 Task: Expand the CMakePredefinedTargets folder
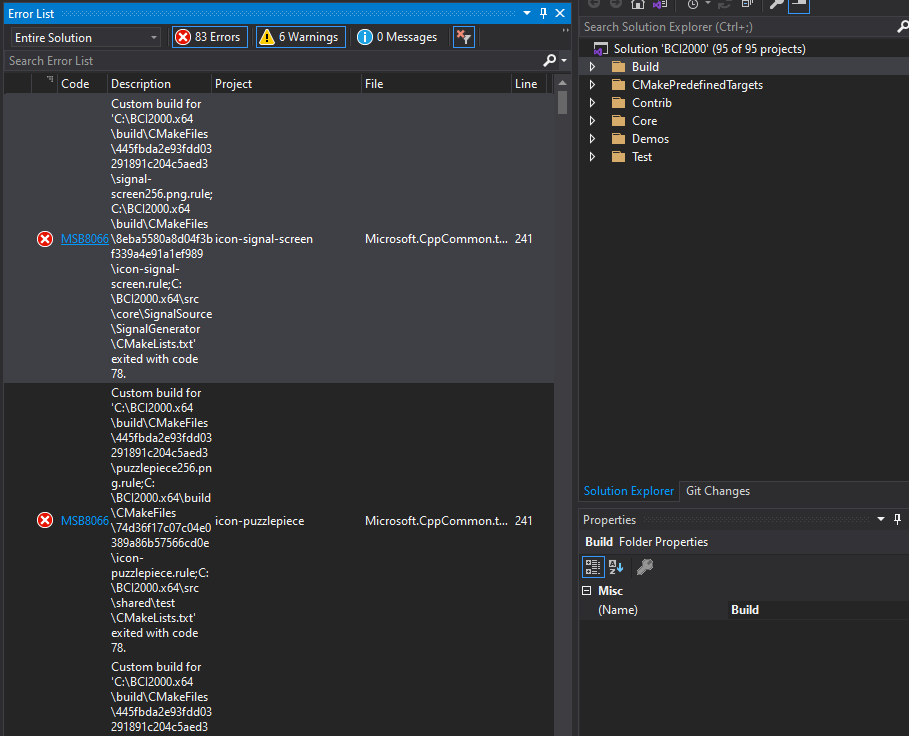[x=592, y=85]
